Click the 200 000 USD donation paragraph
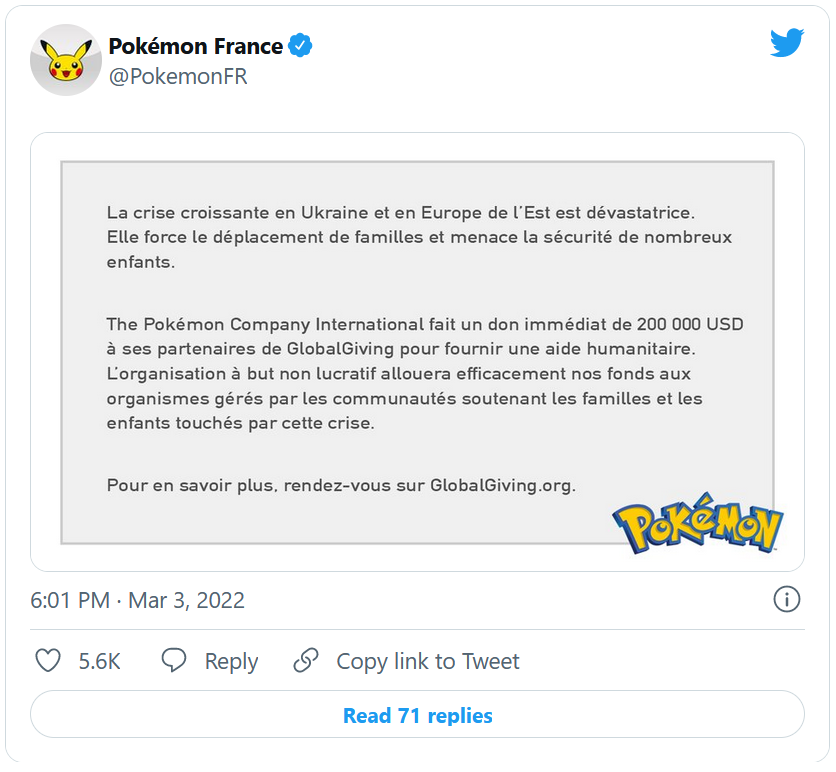Viewport: 836px width, 772px height. (x=424, y=373)
